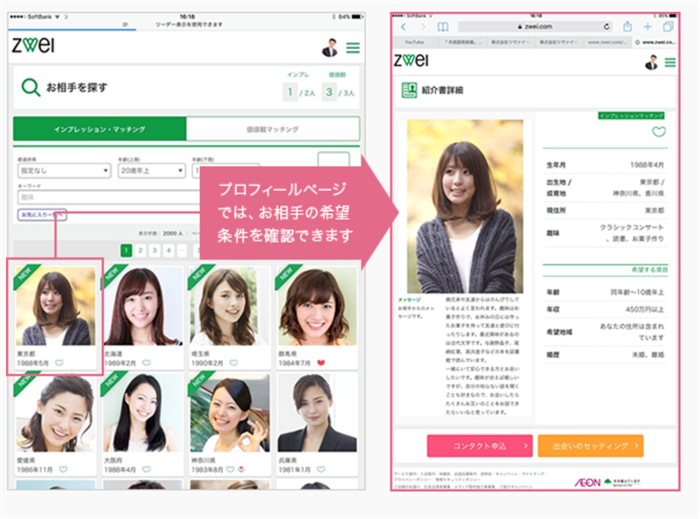Screen dimensions: 700x519
Task: Add new Safari tab with plus icon
Action: pos(647,27)
